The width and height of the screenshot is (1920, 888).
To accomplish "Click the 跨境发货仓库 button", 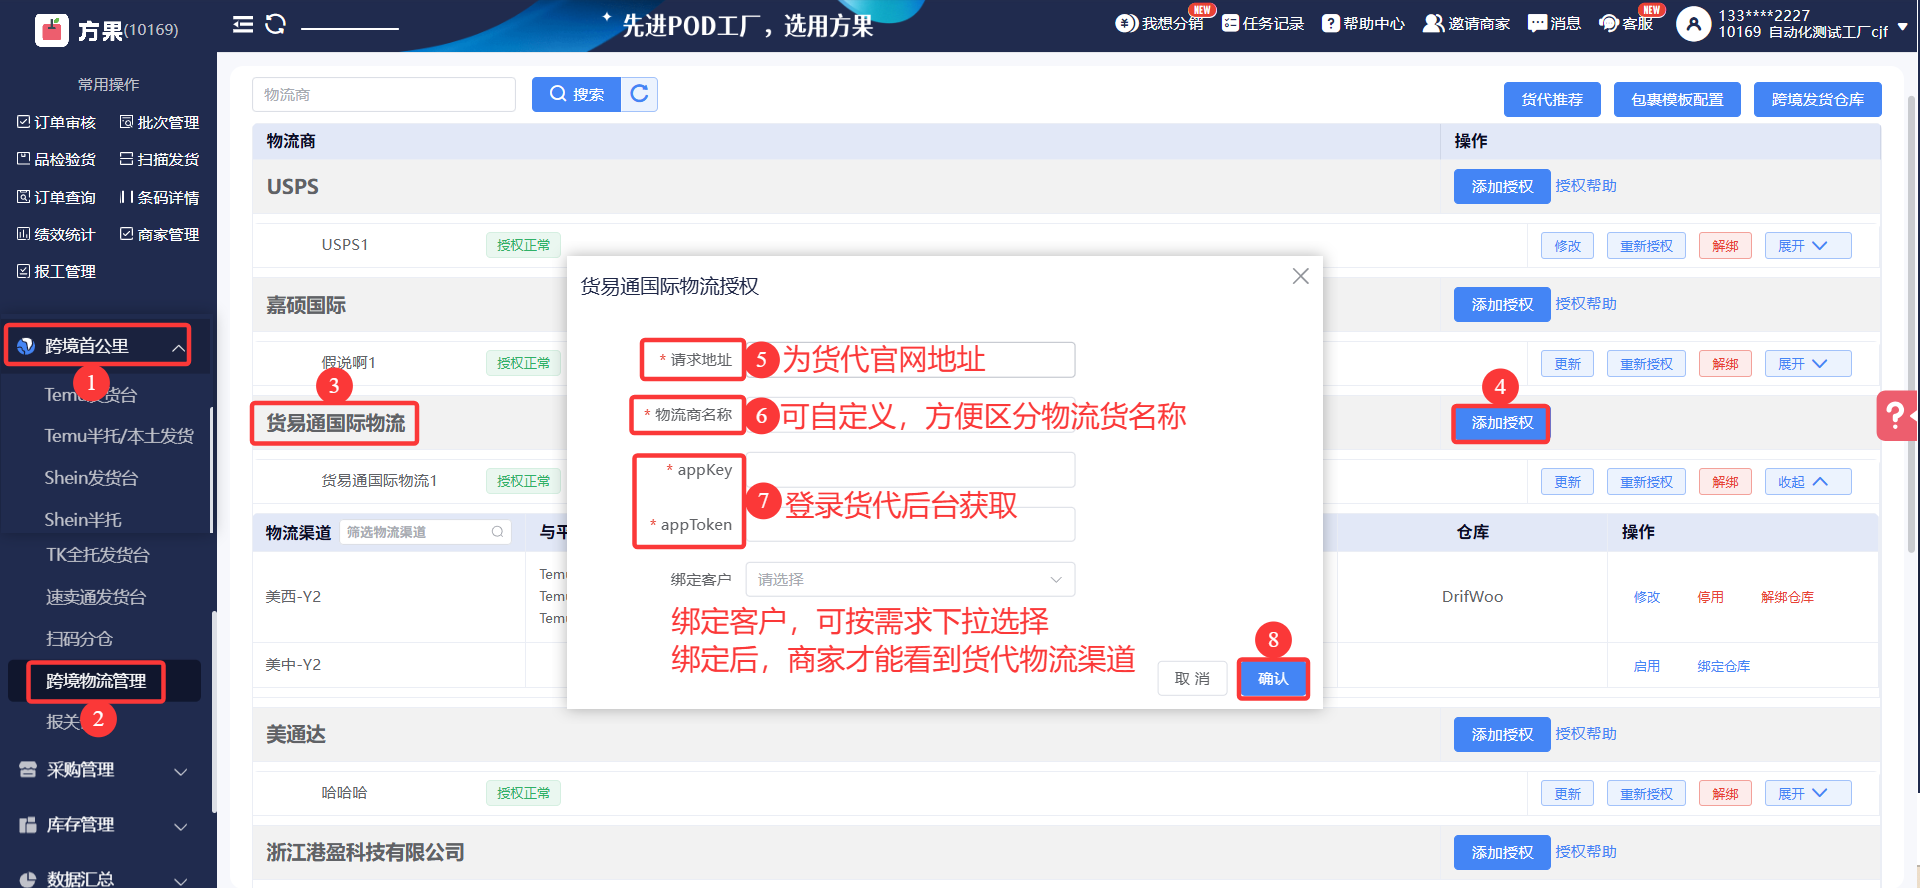I will click(1817, 99).
